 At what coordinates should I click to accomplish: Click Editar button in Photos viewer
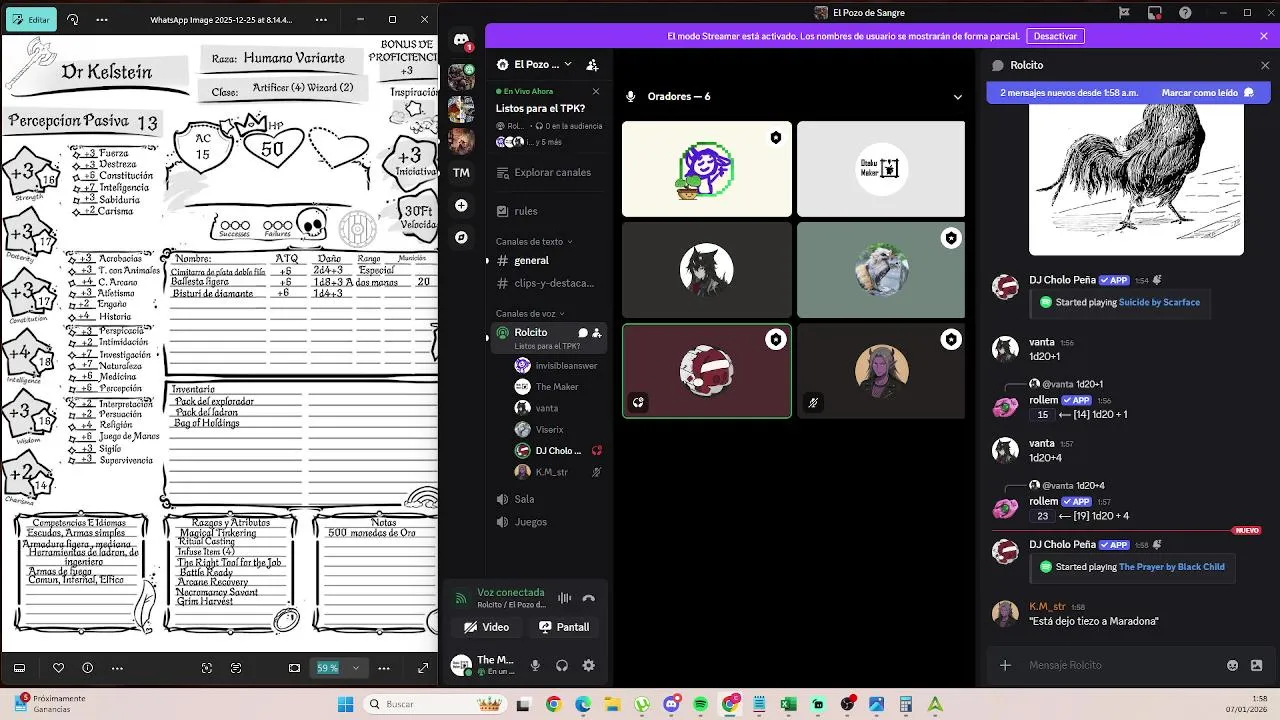[29, 19]
